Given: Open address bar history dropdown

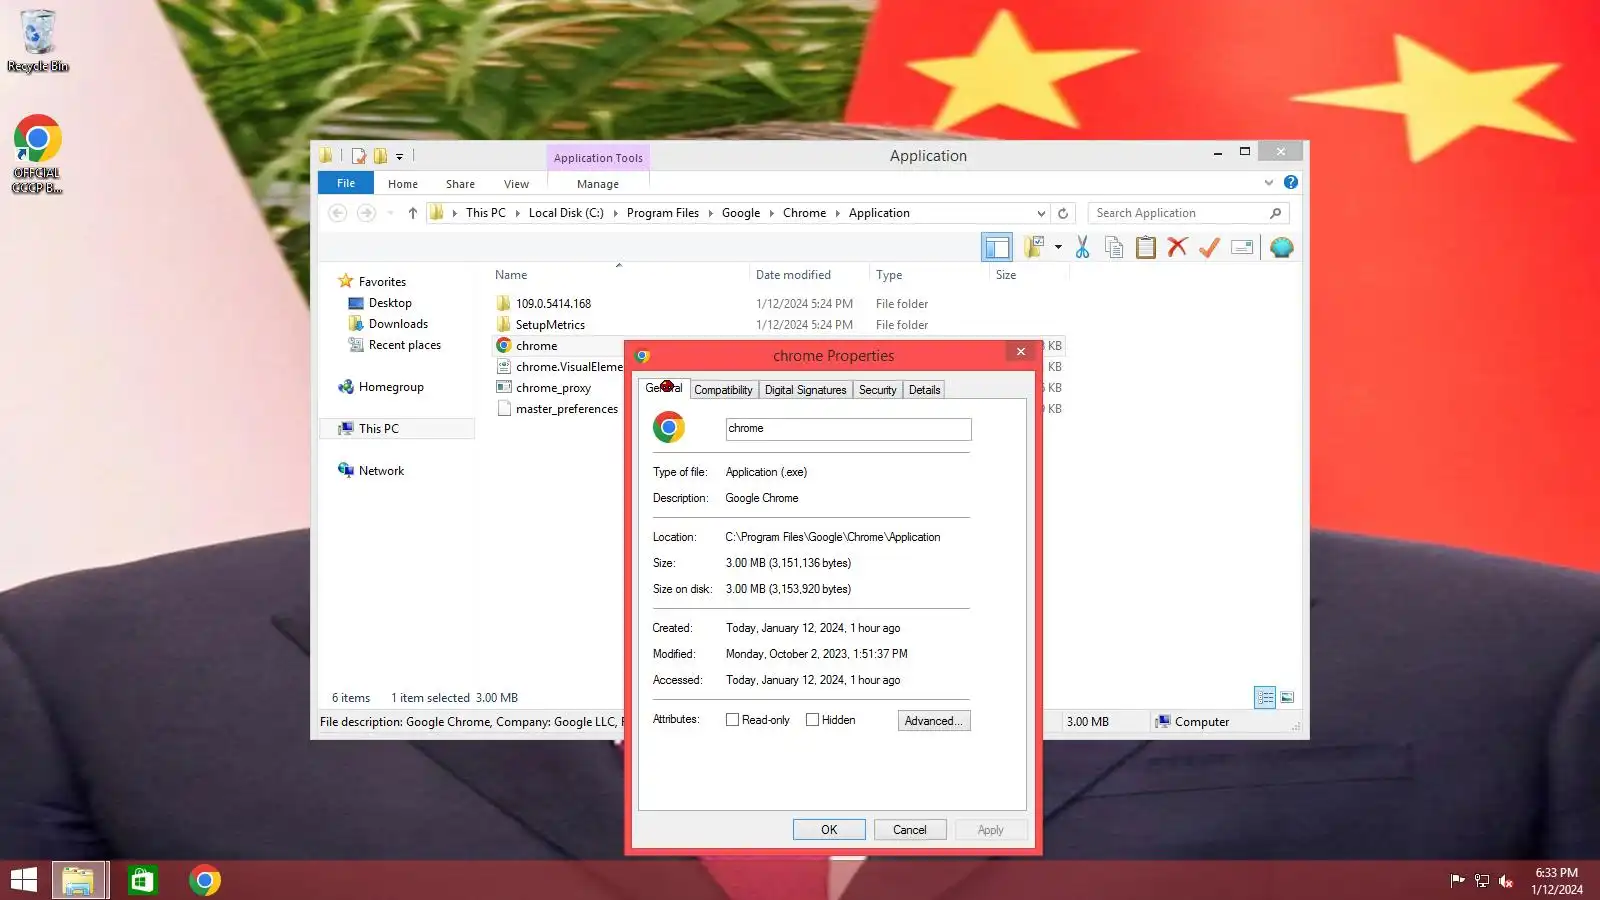Looking at the screenshot, I should coord(1041,213).
